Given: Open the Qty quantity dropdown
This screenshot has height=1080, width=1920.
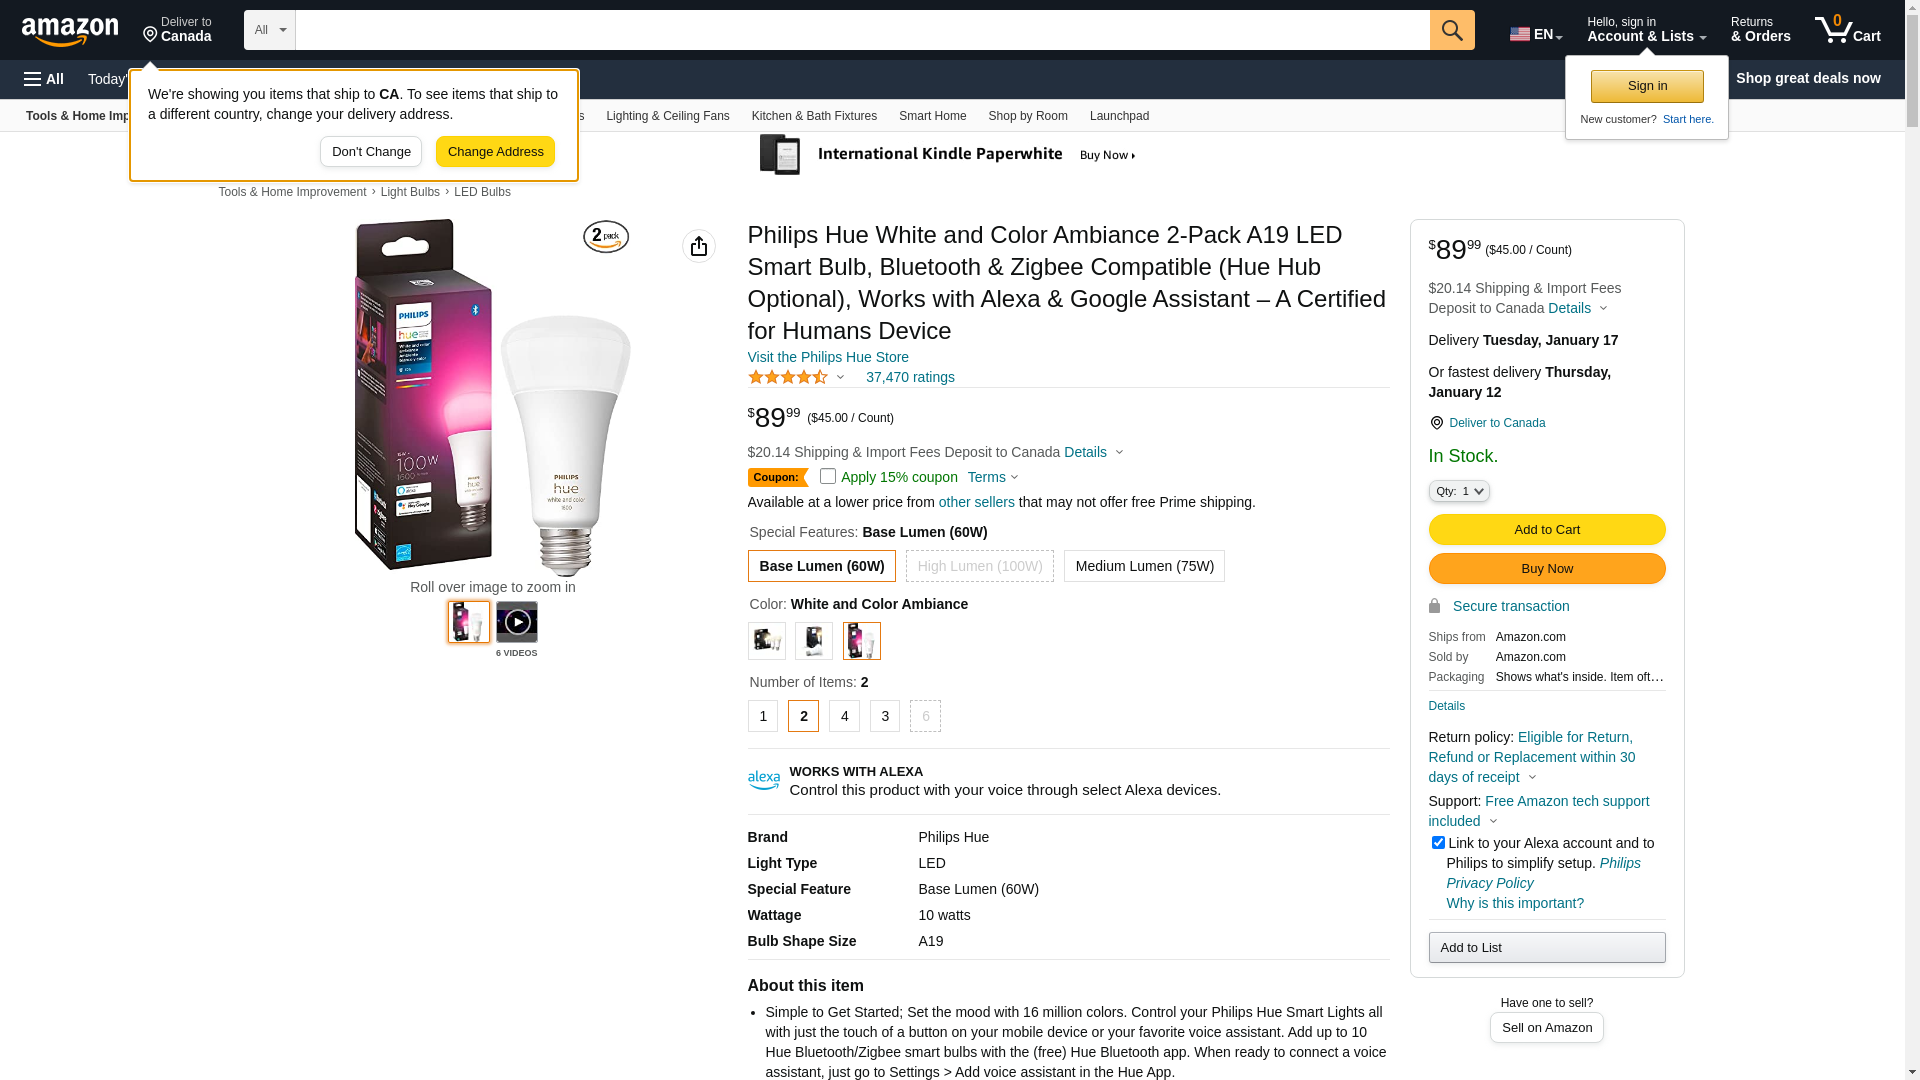Looking at the screenshot, I should (x=1459, y=491).
